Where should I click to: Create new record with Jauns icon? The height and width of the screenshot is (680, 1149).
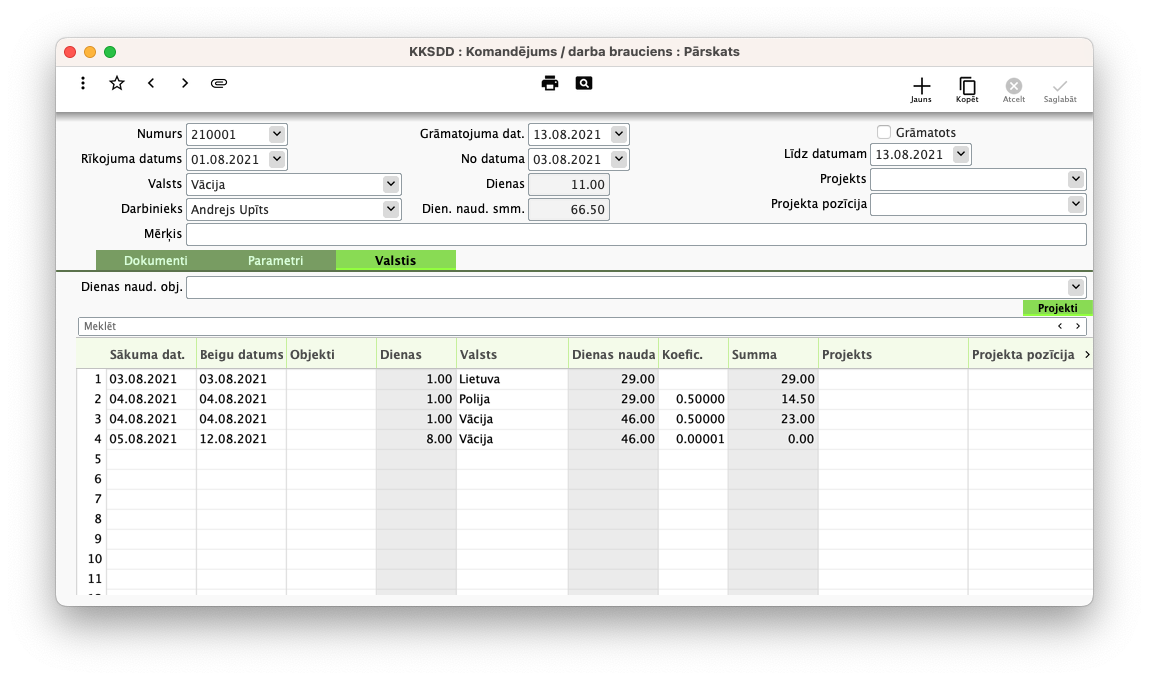pos(921,90)
